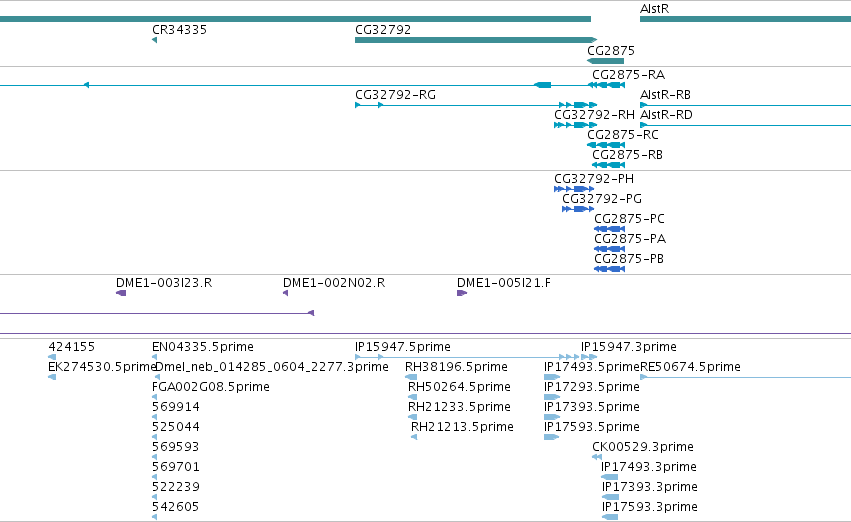Select the RE50674.5prime EST label
Screen dimensions: 851x522
[x=690, y=367]
